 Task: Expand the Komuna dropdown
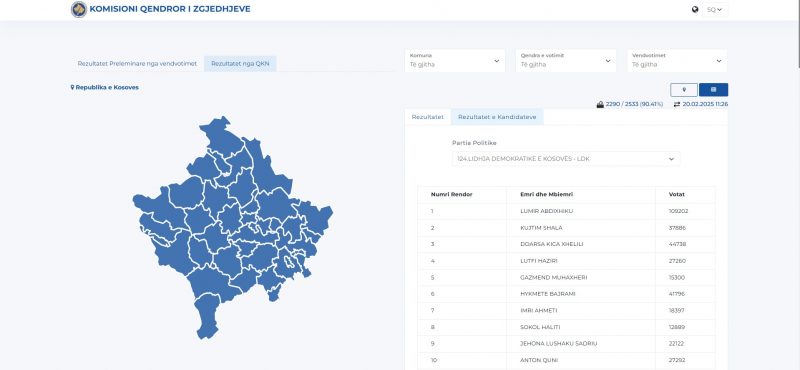[455, 61]
